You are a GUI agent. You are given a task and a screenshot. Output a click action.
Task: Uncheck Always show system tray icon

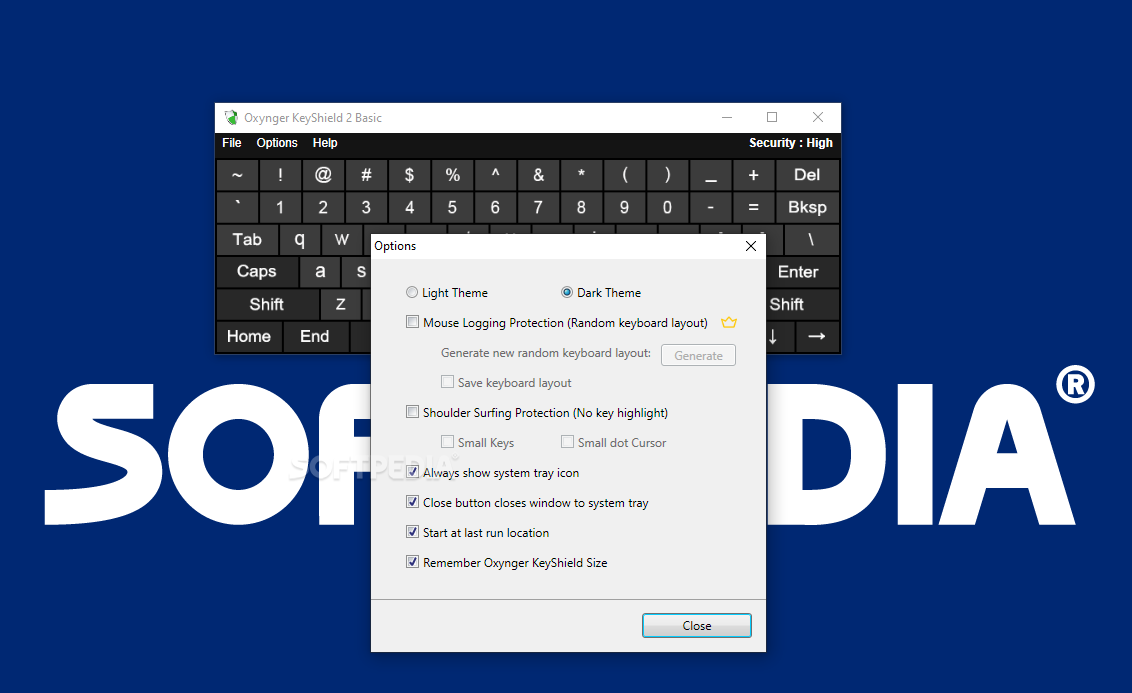tap(412, 472)
